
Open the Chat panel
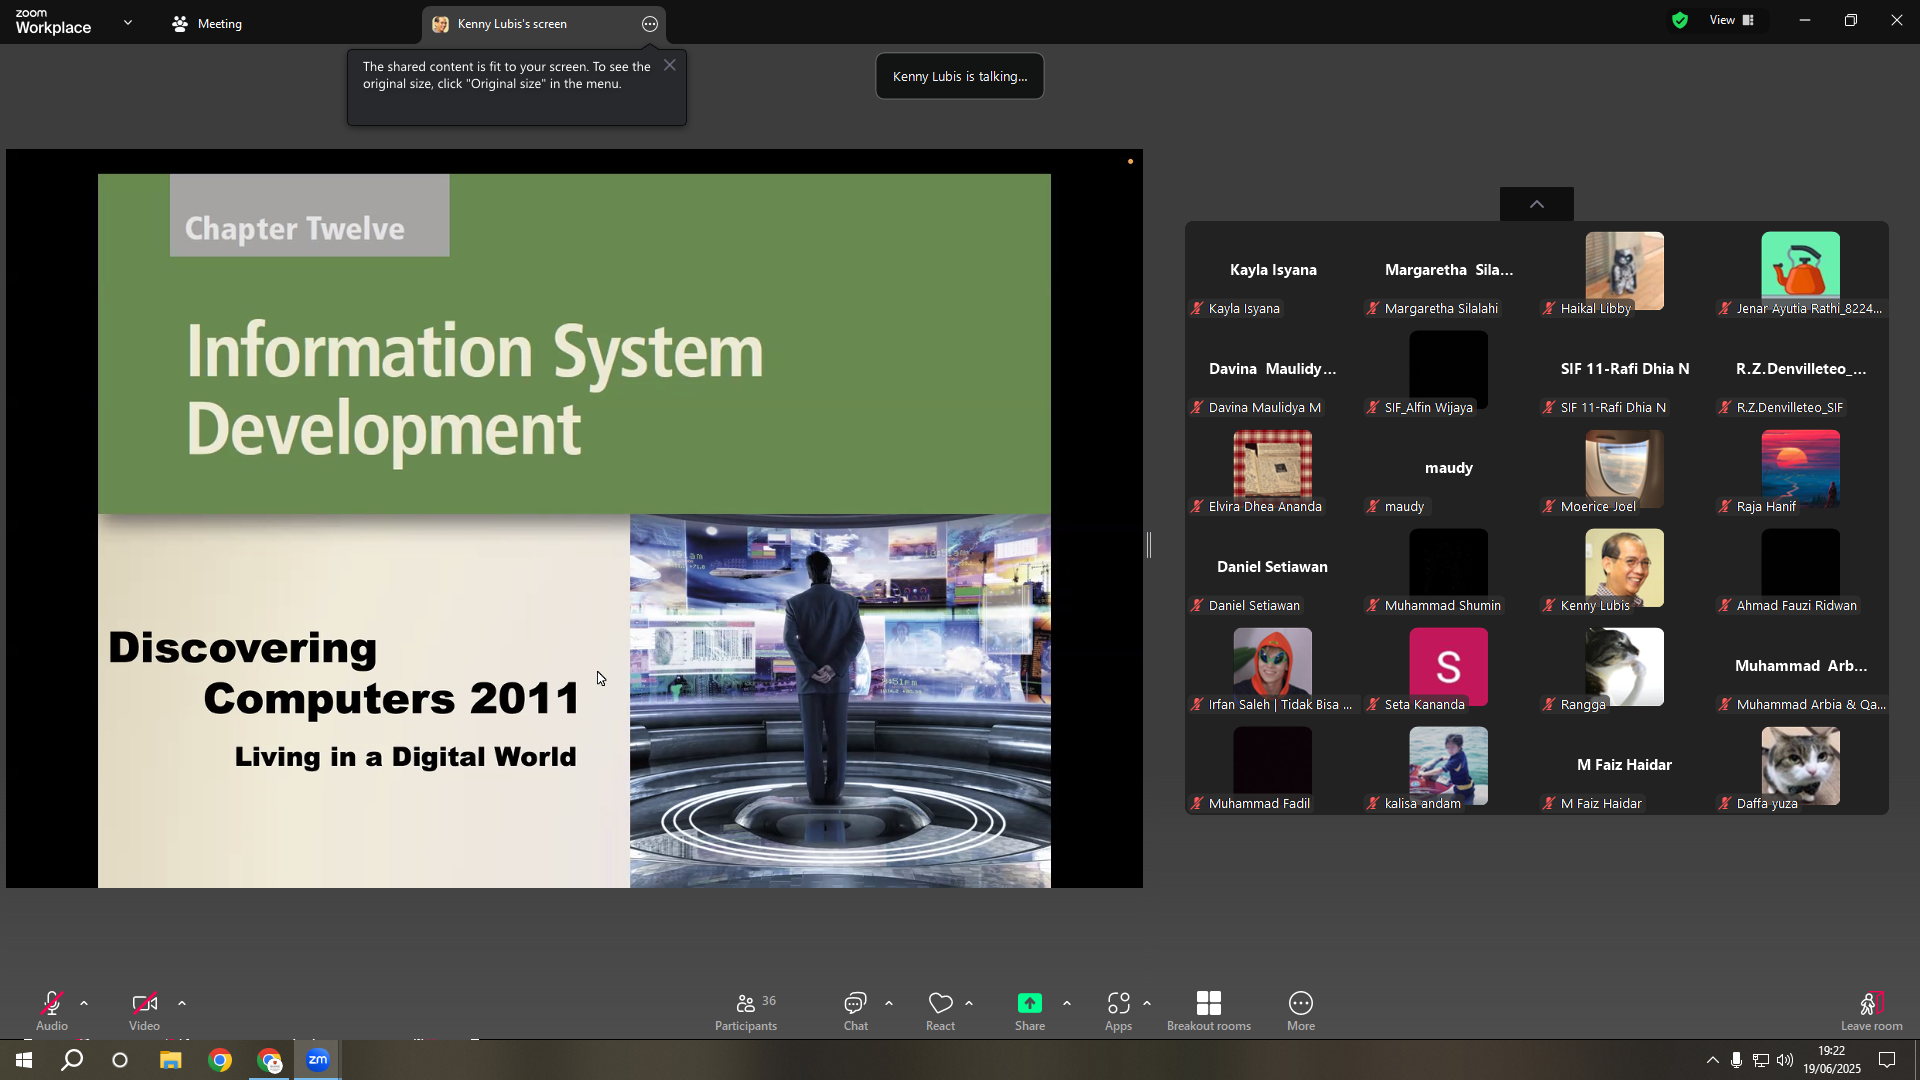[856, 1011]
